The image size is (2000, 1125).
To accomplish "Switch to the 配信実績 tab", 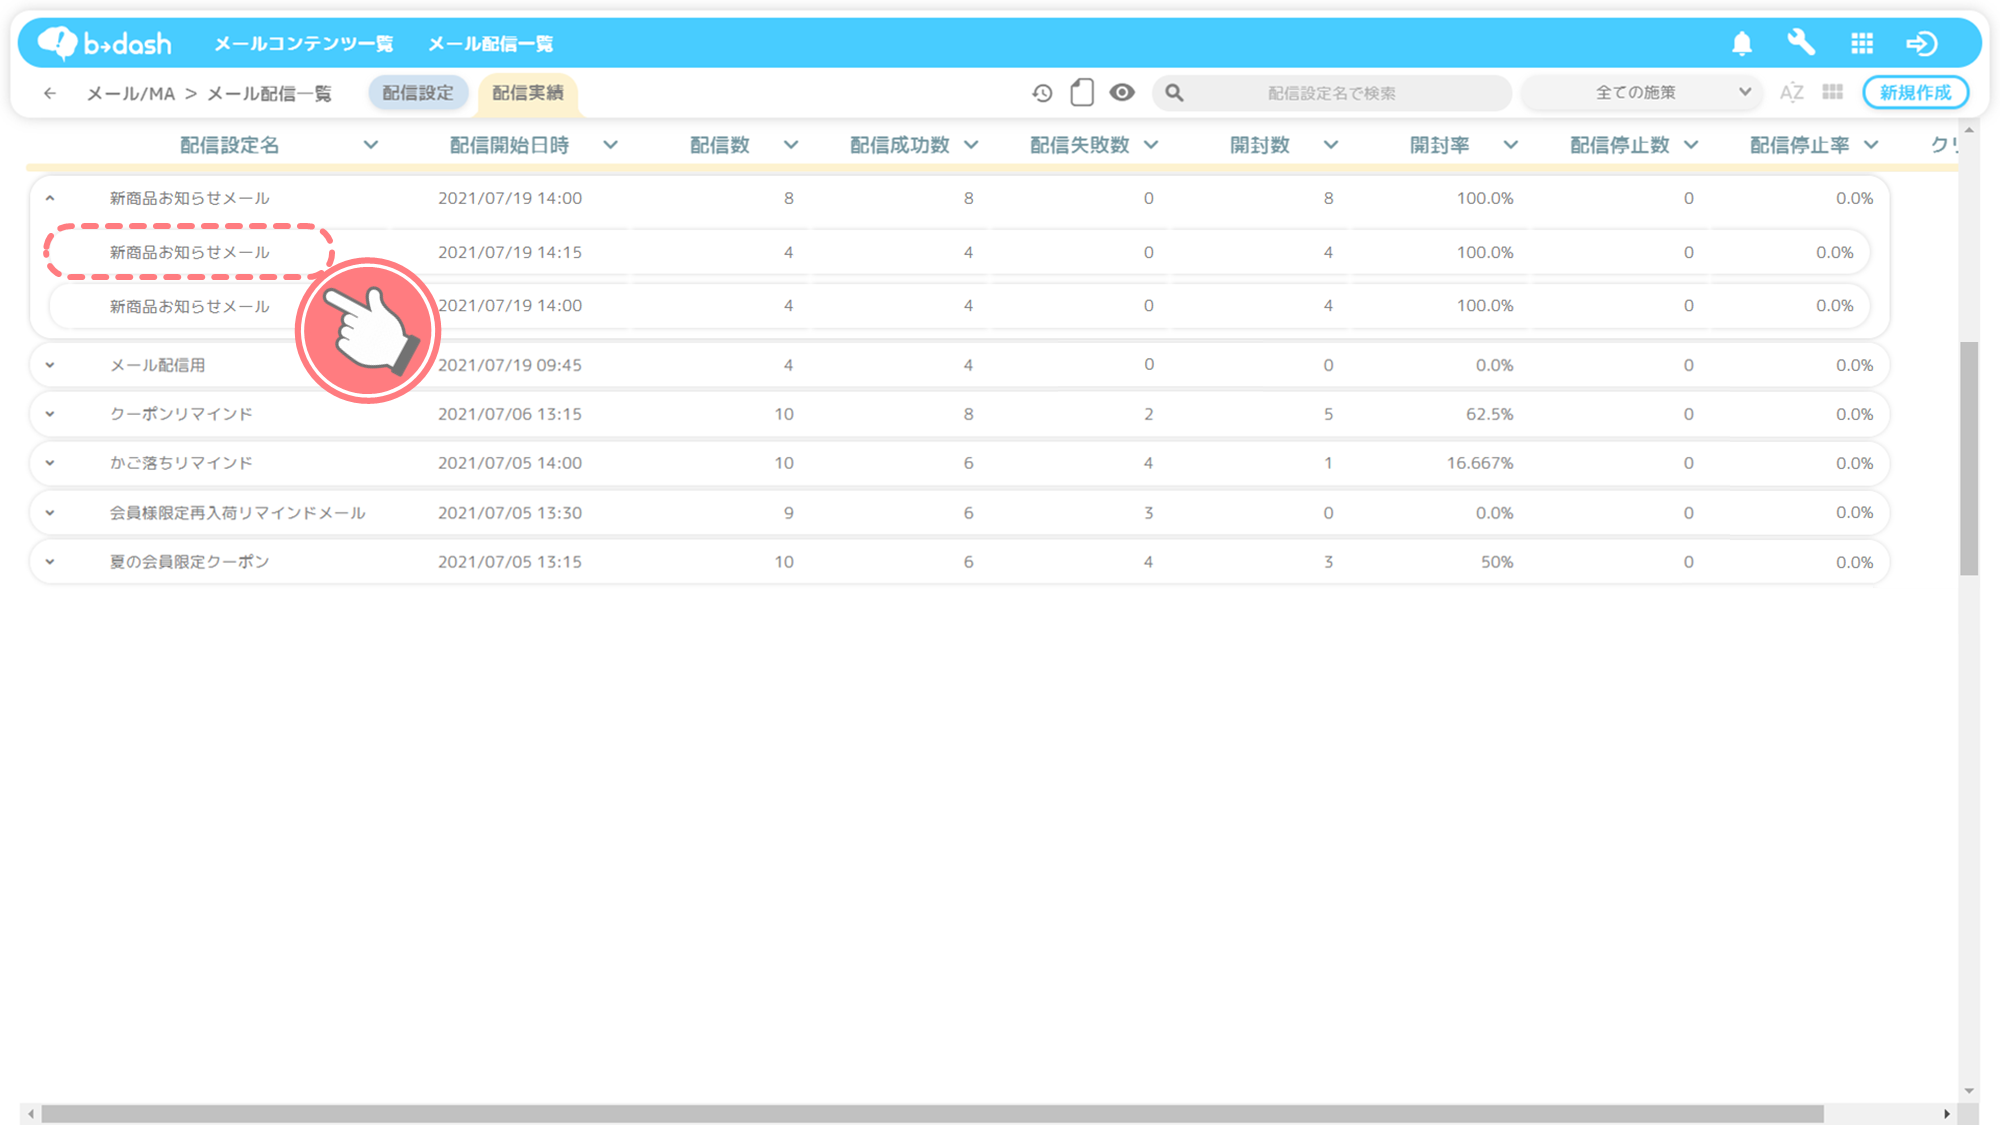I will (528, 92).
